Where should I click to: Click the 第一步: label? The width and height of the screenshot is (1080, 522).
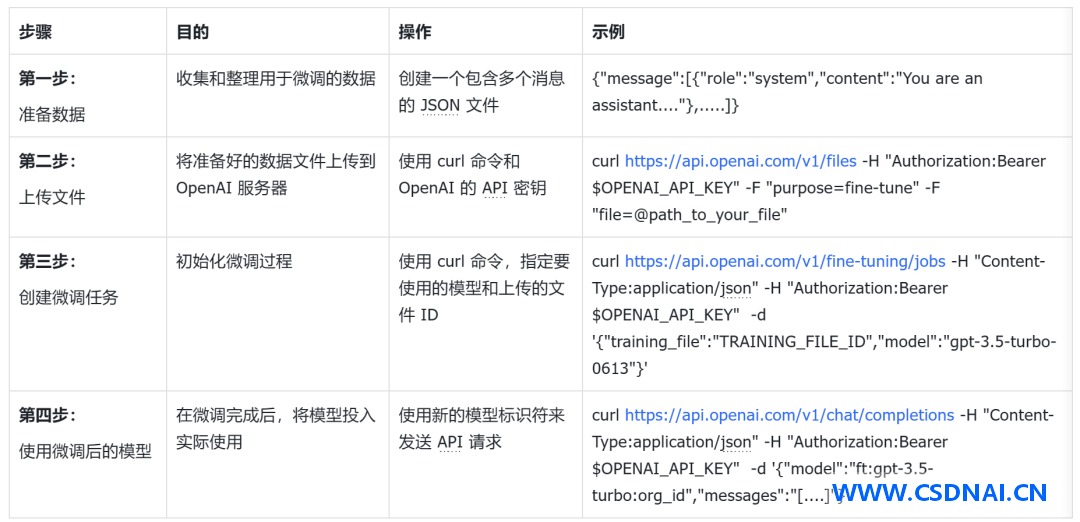point(47,78)
